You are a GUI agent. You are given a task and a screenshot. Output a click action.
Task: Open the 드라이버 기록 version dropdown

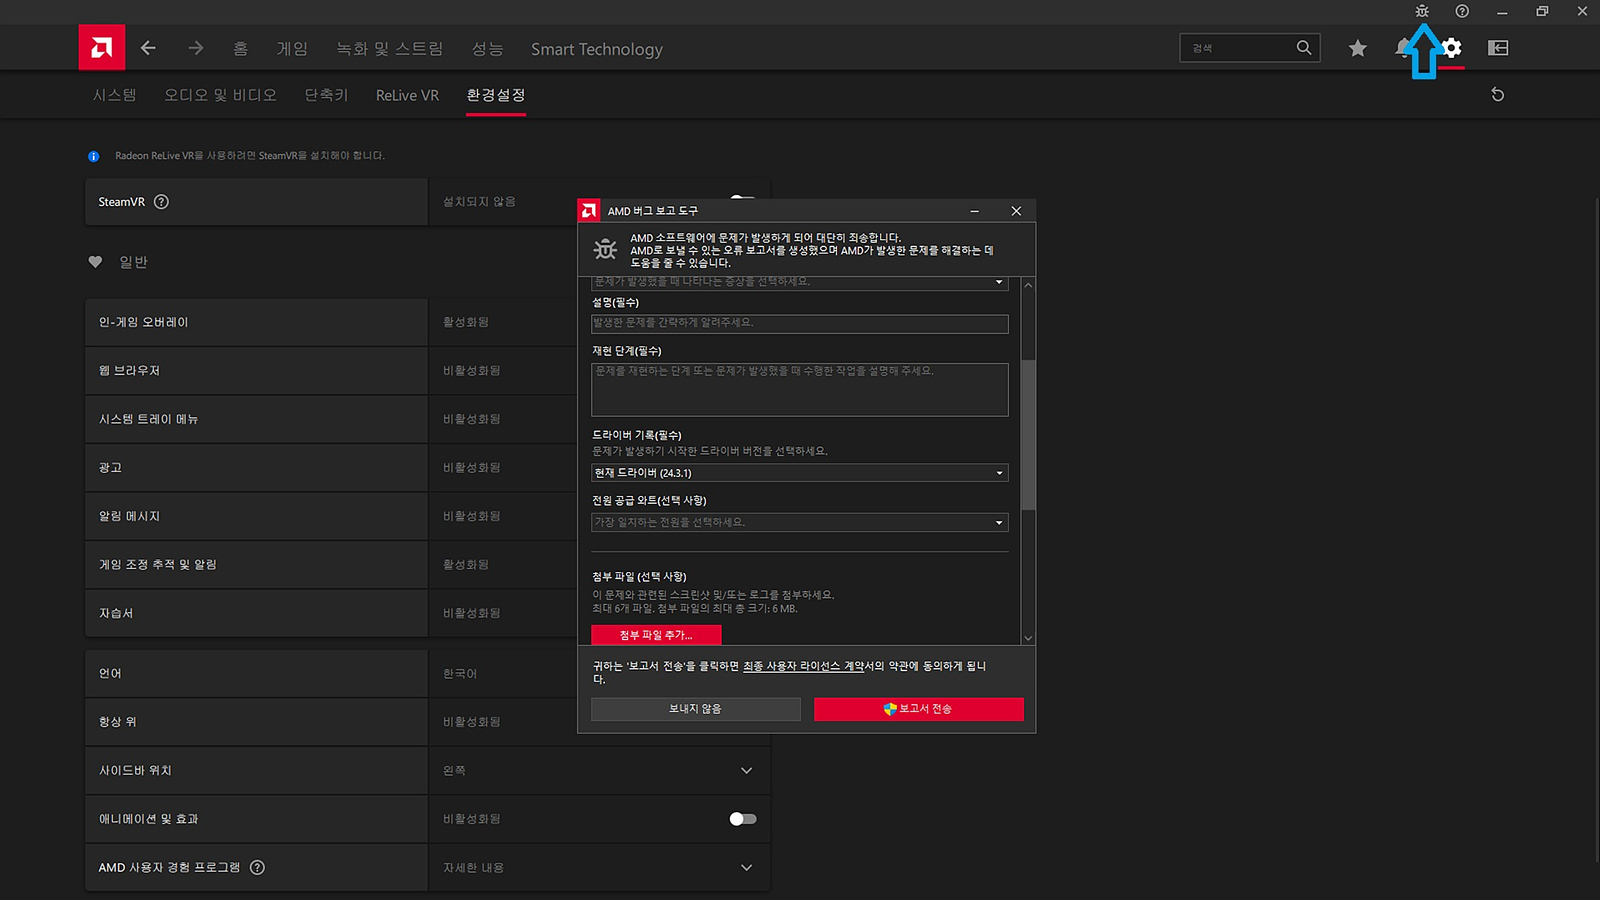(799, 473)
